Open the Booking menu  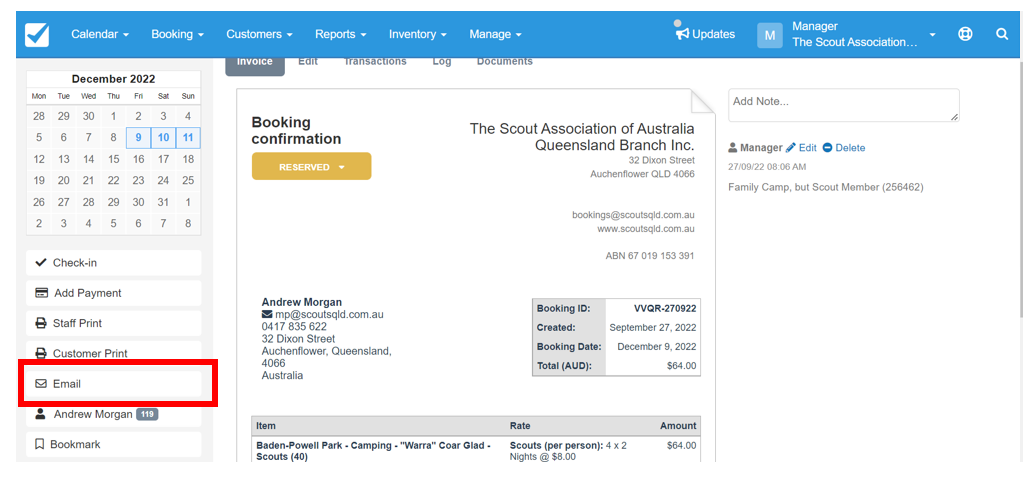[x=178, y=34]
